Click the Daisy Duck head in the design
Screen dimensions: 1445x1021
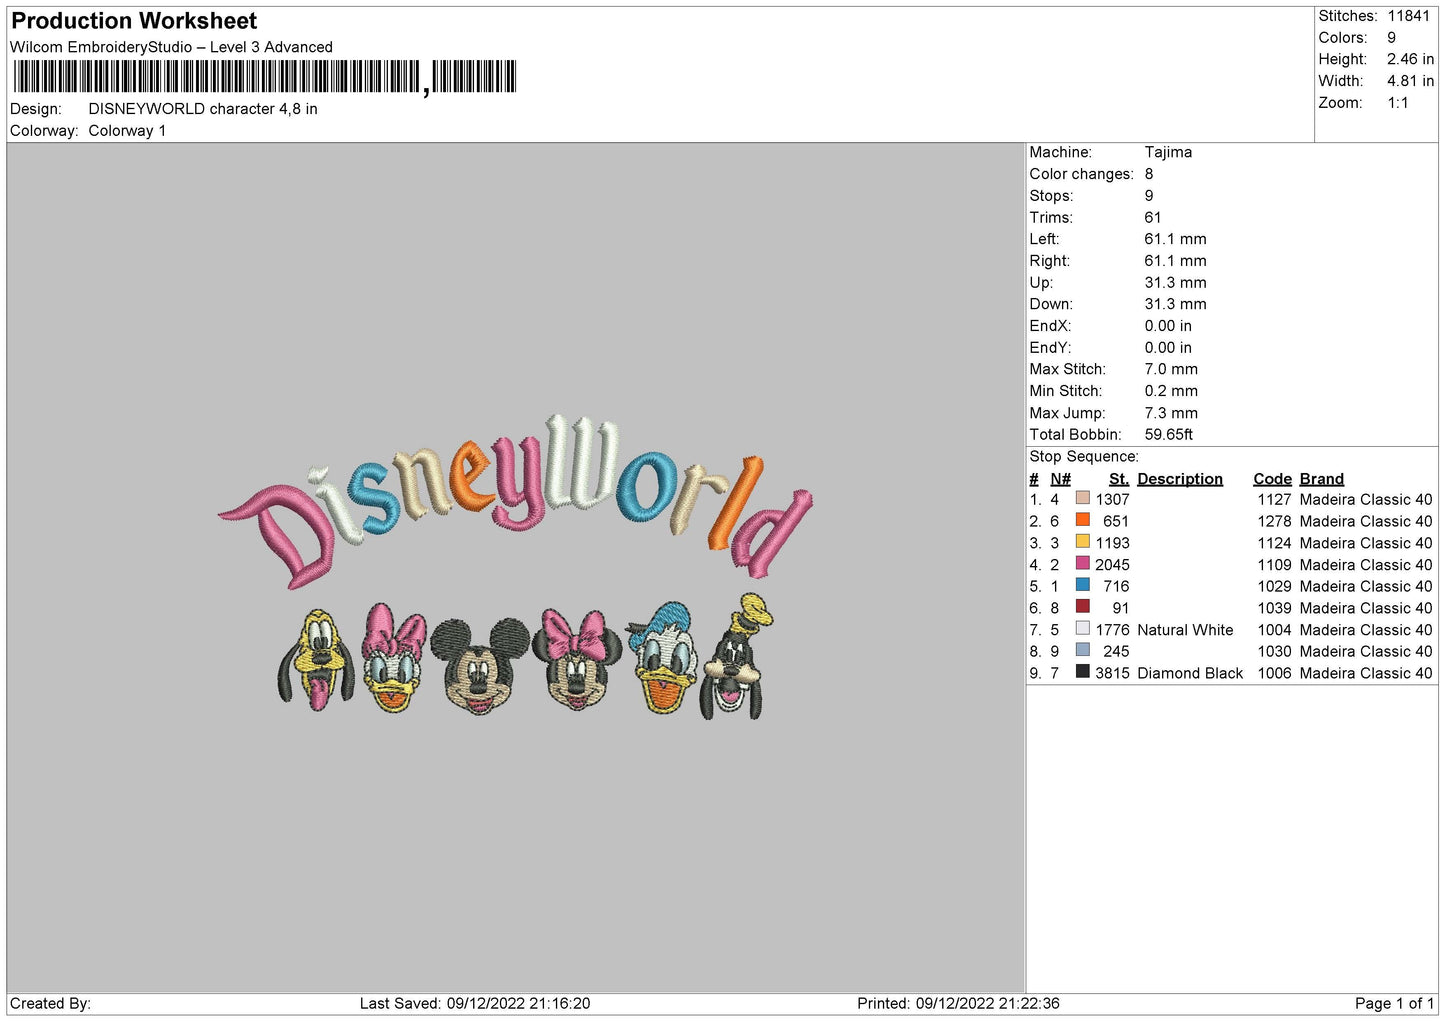coord(393,657)
